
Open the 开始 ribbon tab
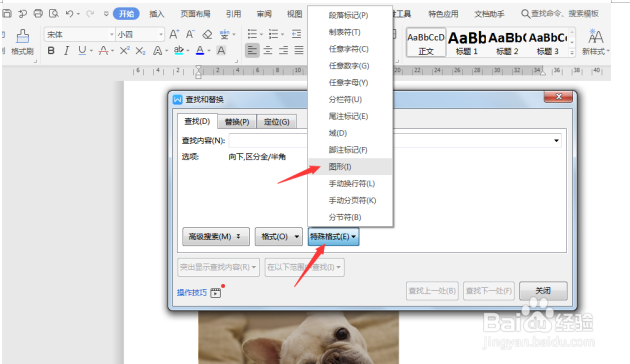click(126, 14)
